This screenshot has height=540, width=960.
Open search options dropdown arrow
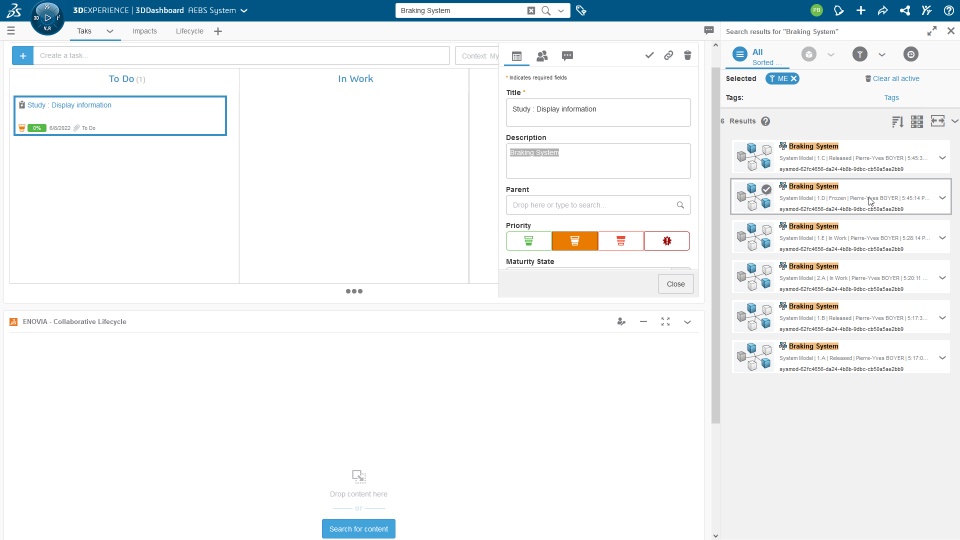click(x=561, y=10)
